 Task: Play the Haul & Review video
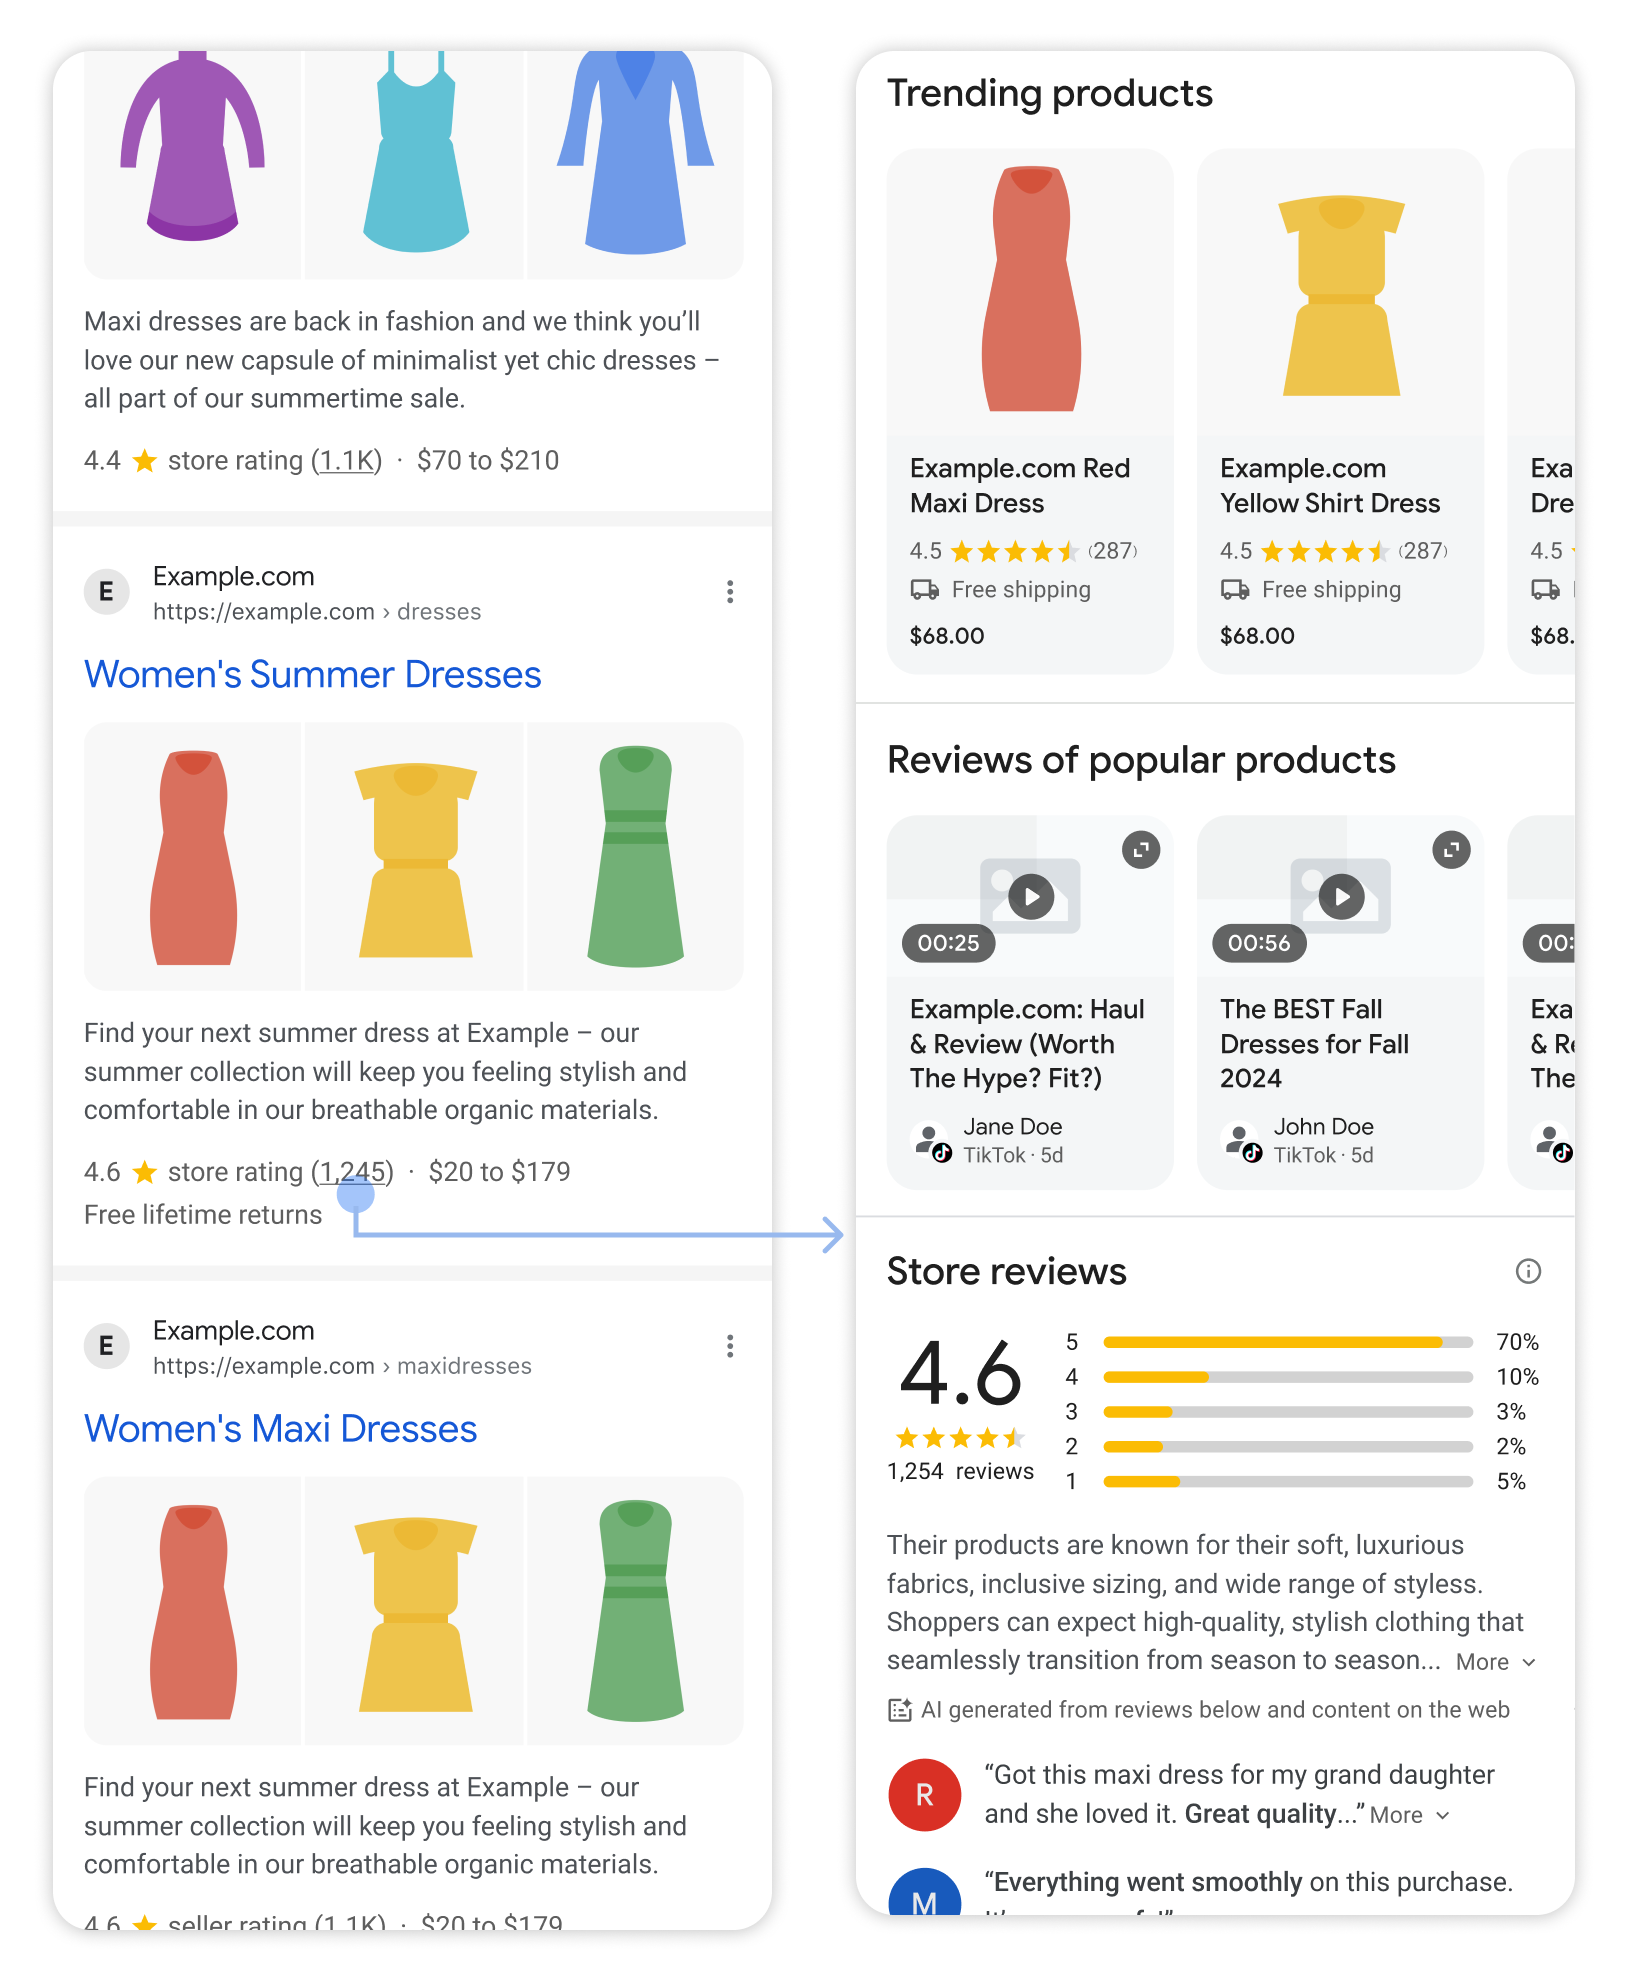click(1030, 896)
